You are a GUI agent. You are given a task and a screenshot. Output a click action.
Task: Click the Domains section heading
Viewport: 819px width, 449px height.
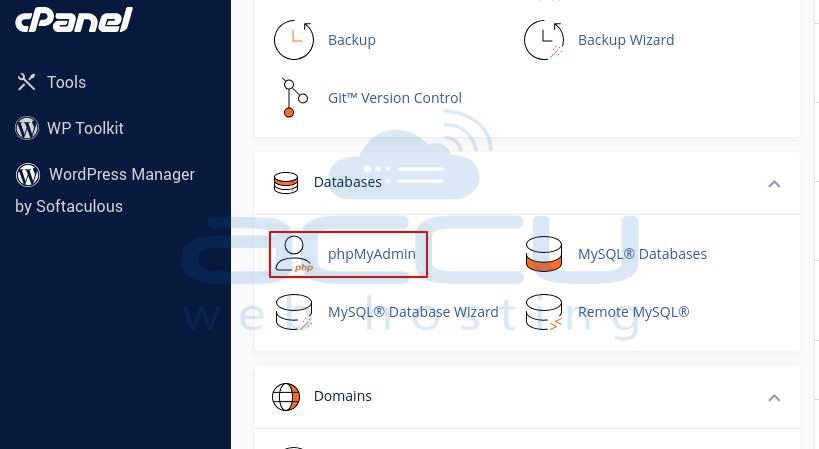pyautogui.click(x=343, y=396)
